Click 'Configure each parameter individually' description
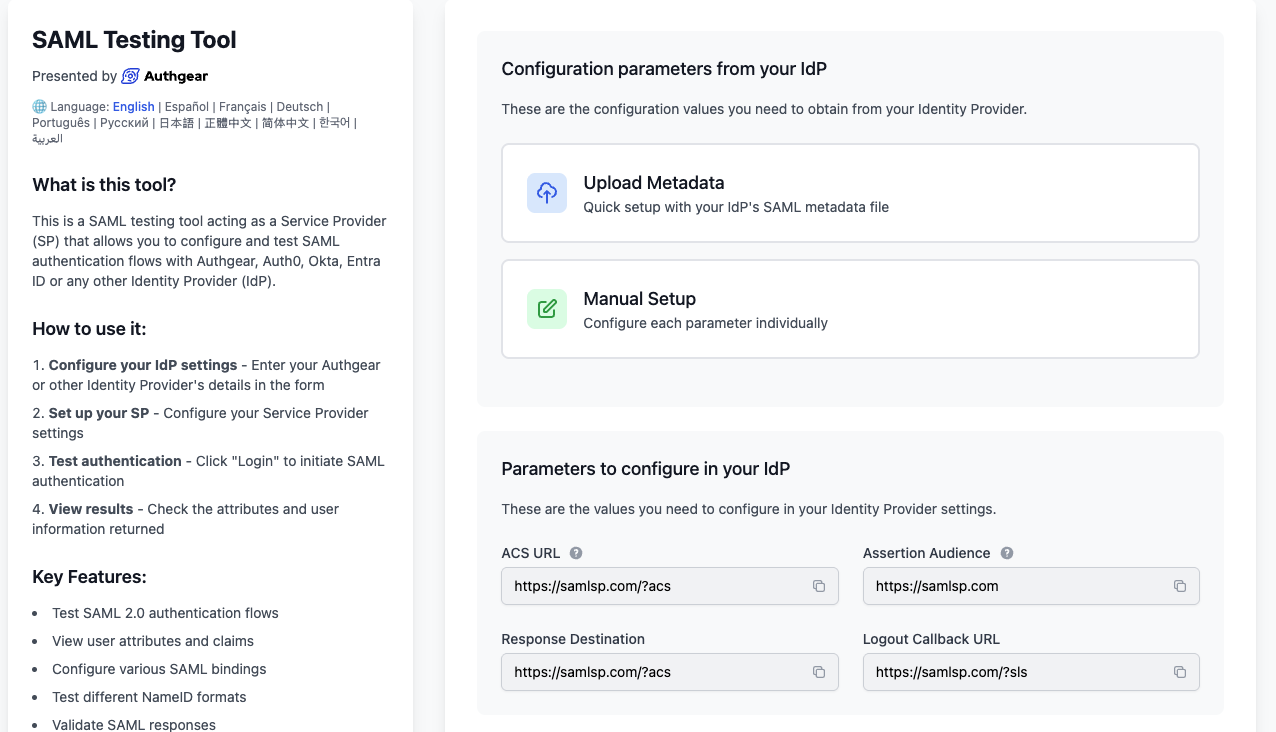 click(706, 323)
